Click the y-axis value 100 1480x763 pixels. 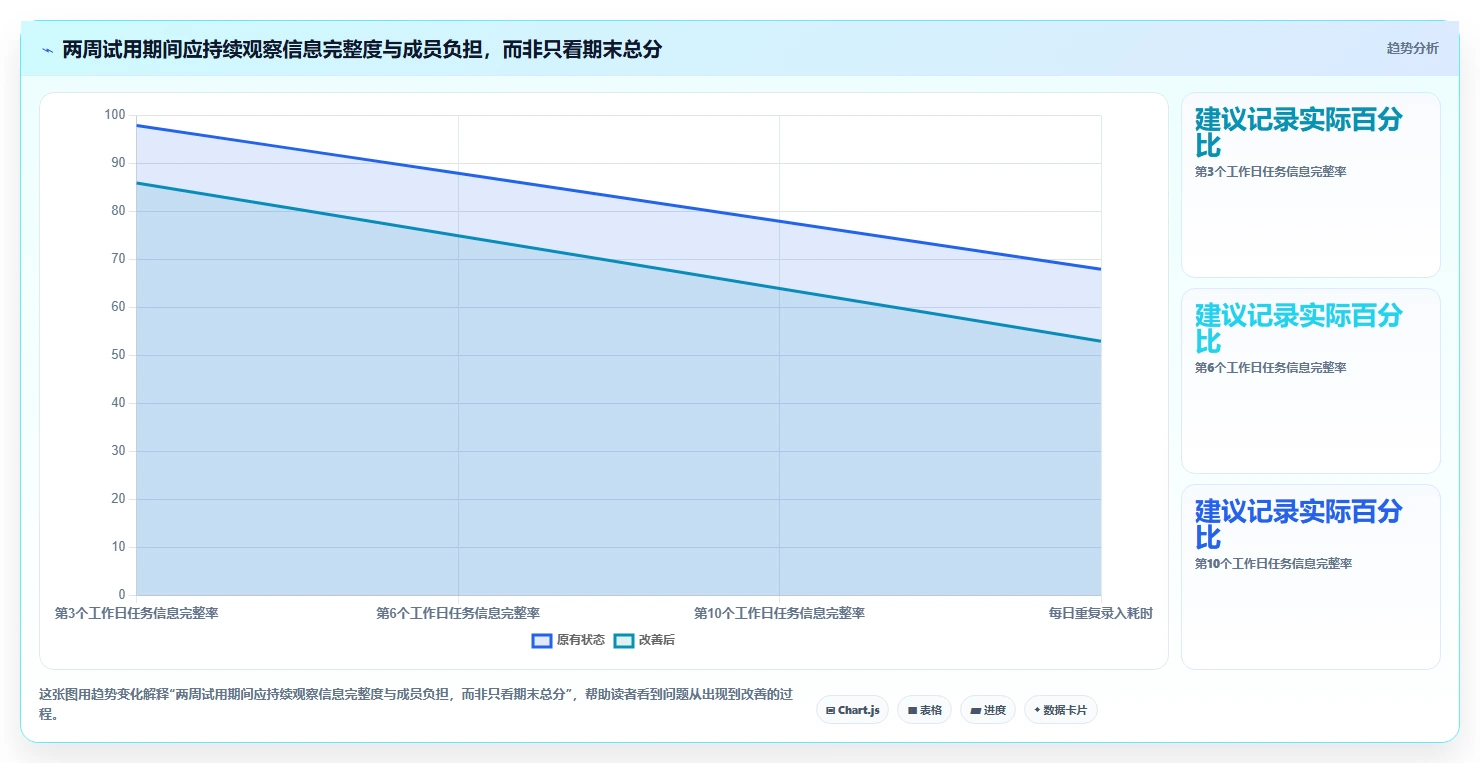[115, 115]
